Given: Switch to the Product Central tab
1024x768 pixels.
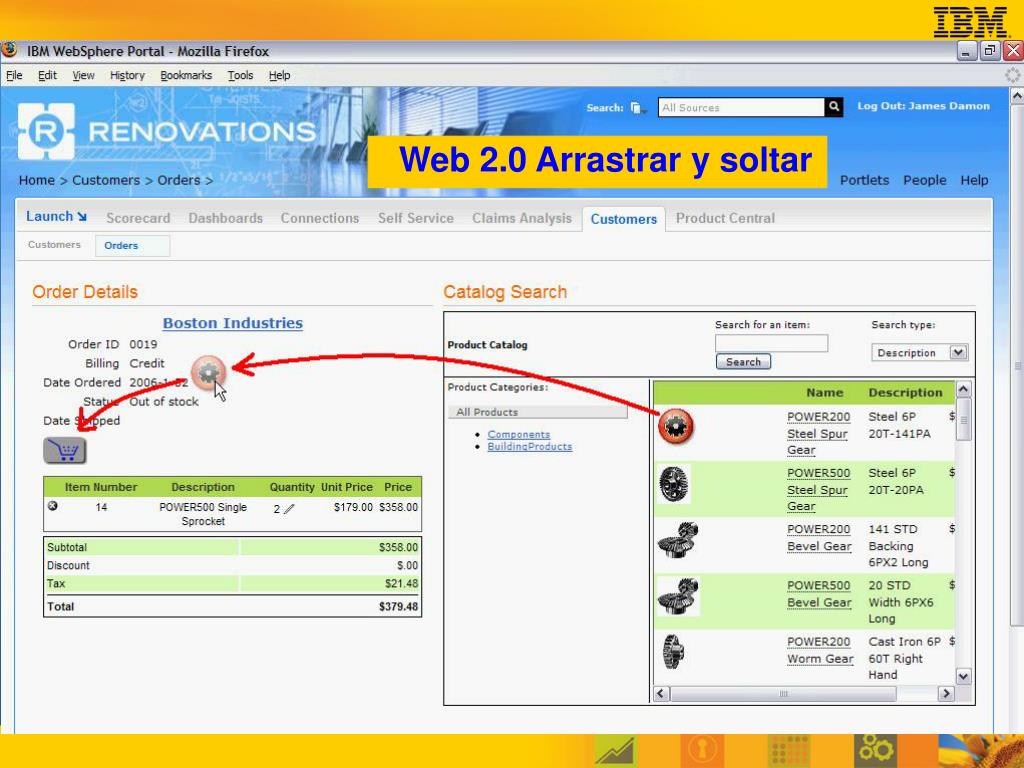Looking at the screenshot, I should point(725,218).
